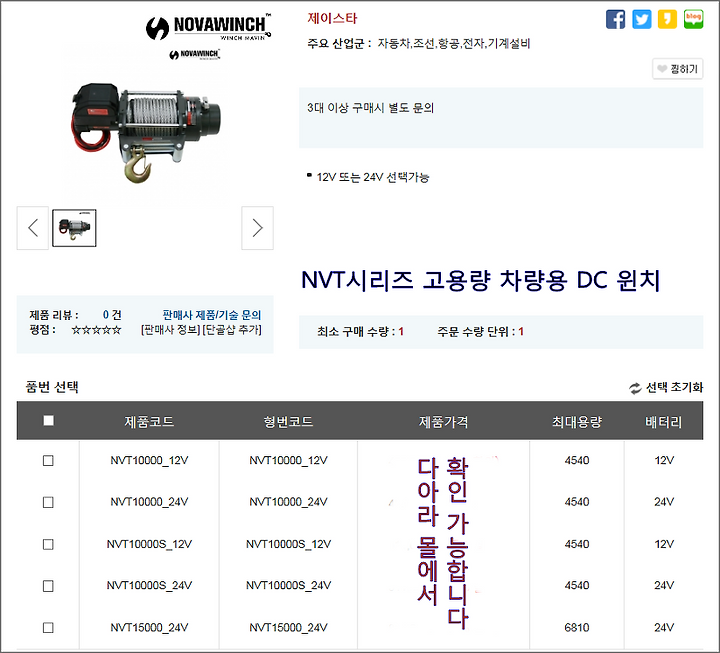Click the NOVAWINCH brand logo
The width and height of the screenshot is (720, 653).
[208, 28]
